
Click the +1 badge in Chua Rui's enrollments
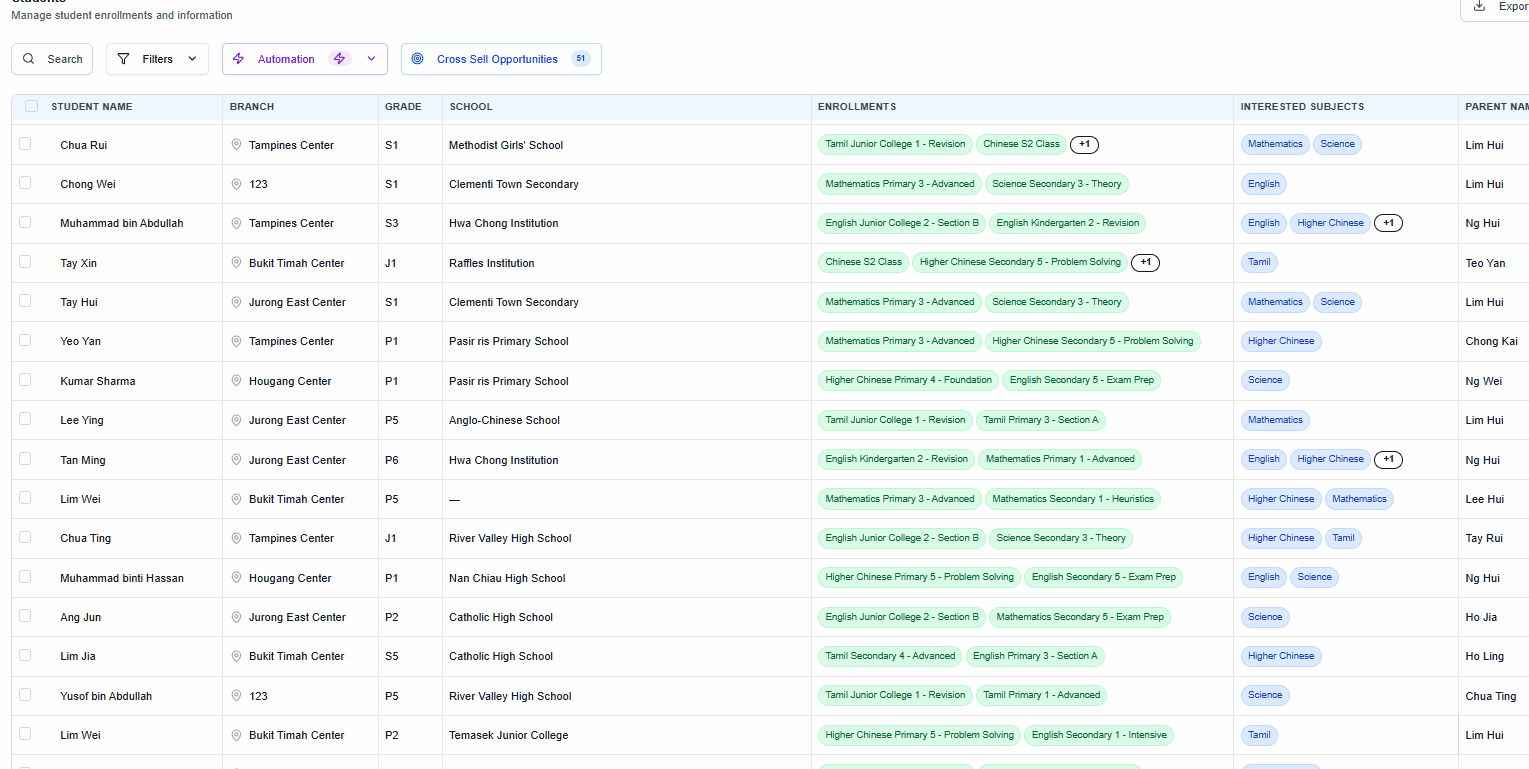(x=1084, y=144)
